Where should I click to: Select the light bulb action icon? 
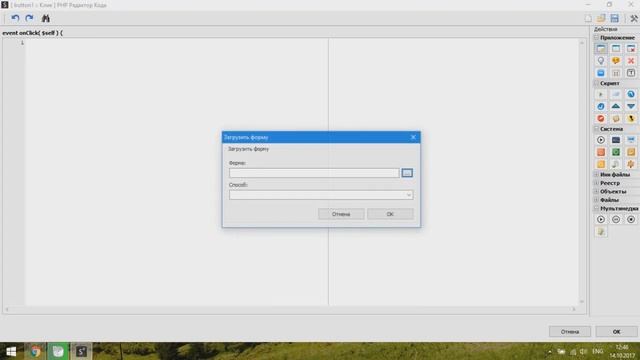coord(601,61)
